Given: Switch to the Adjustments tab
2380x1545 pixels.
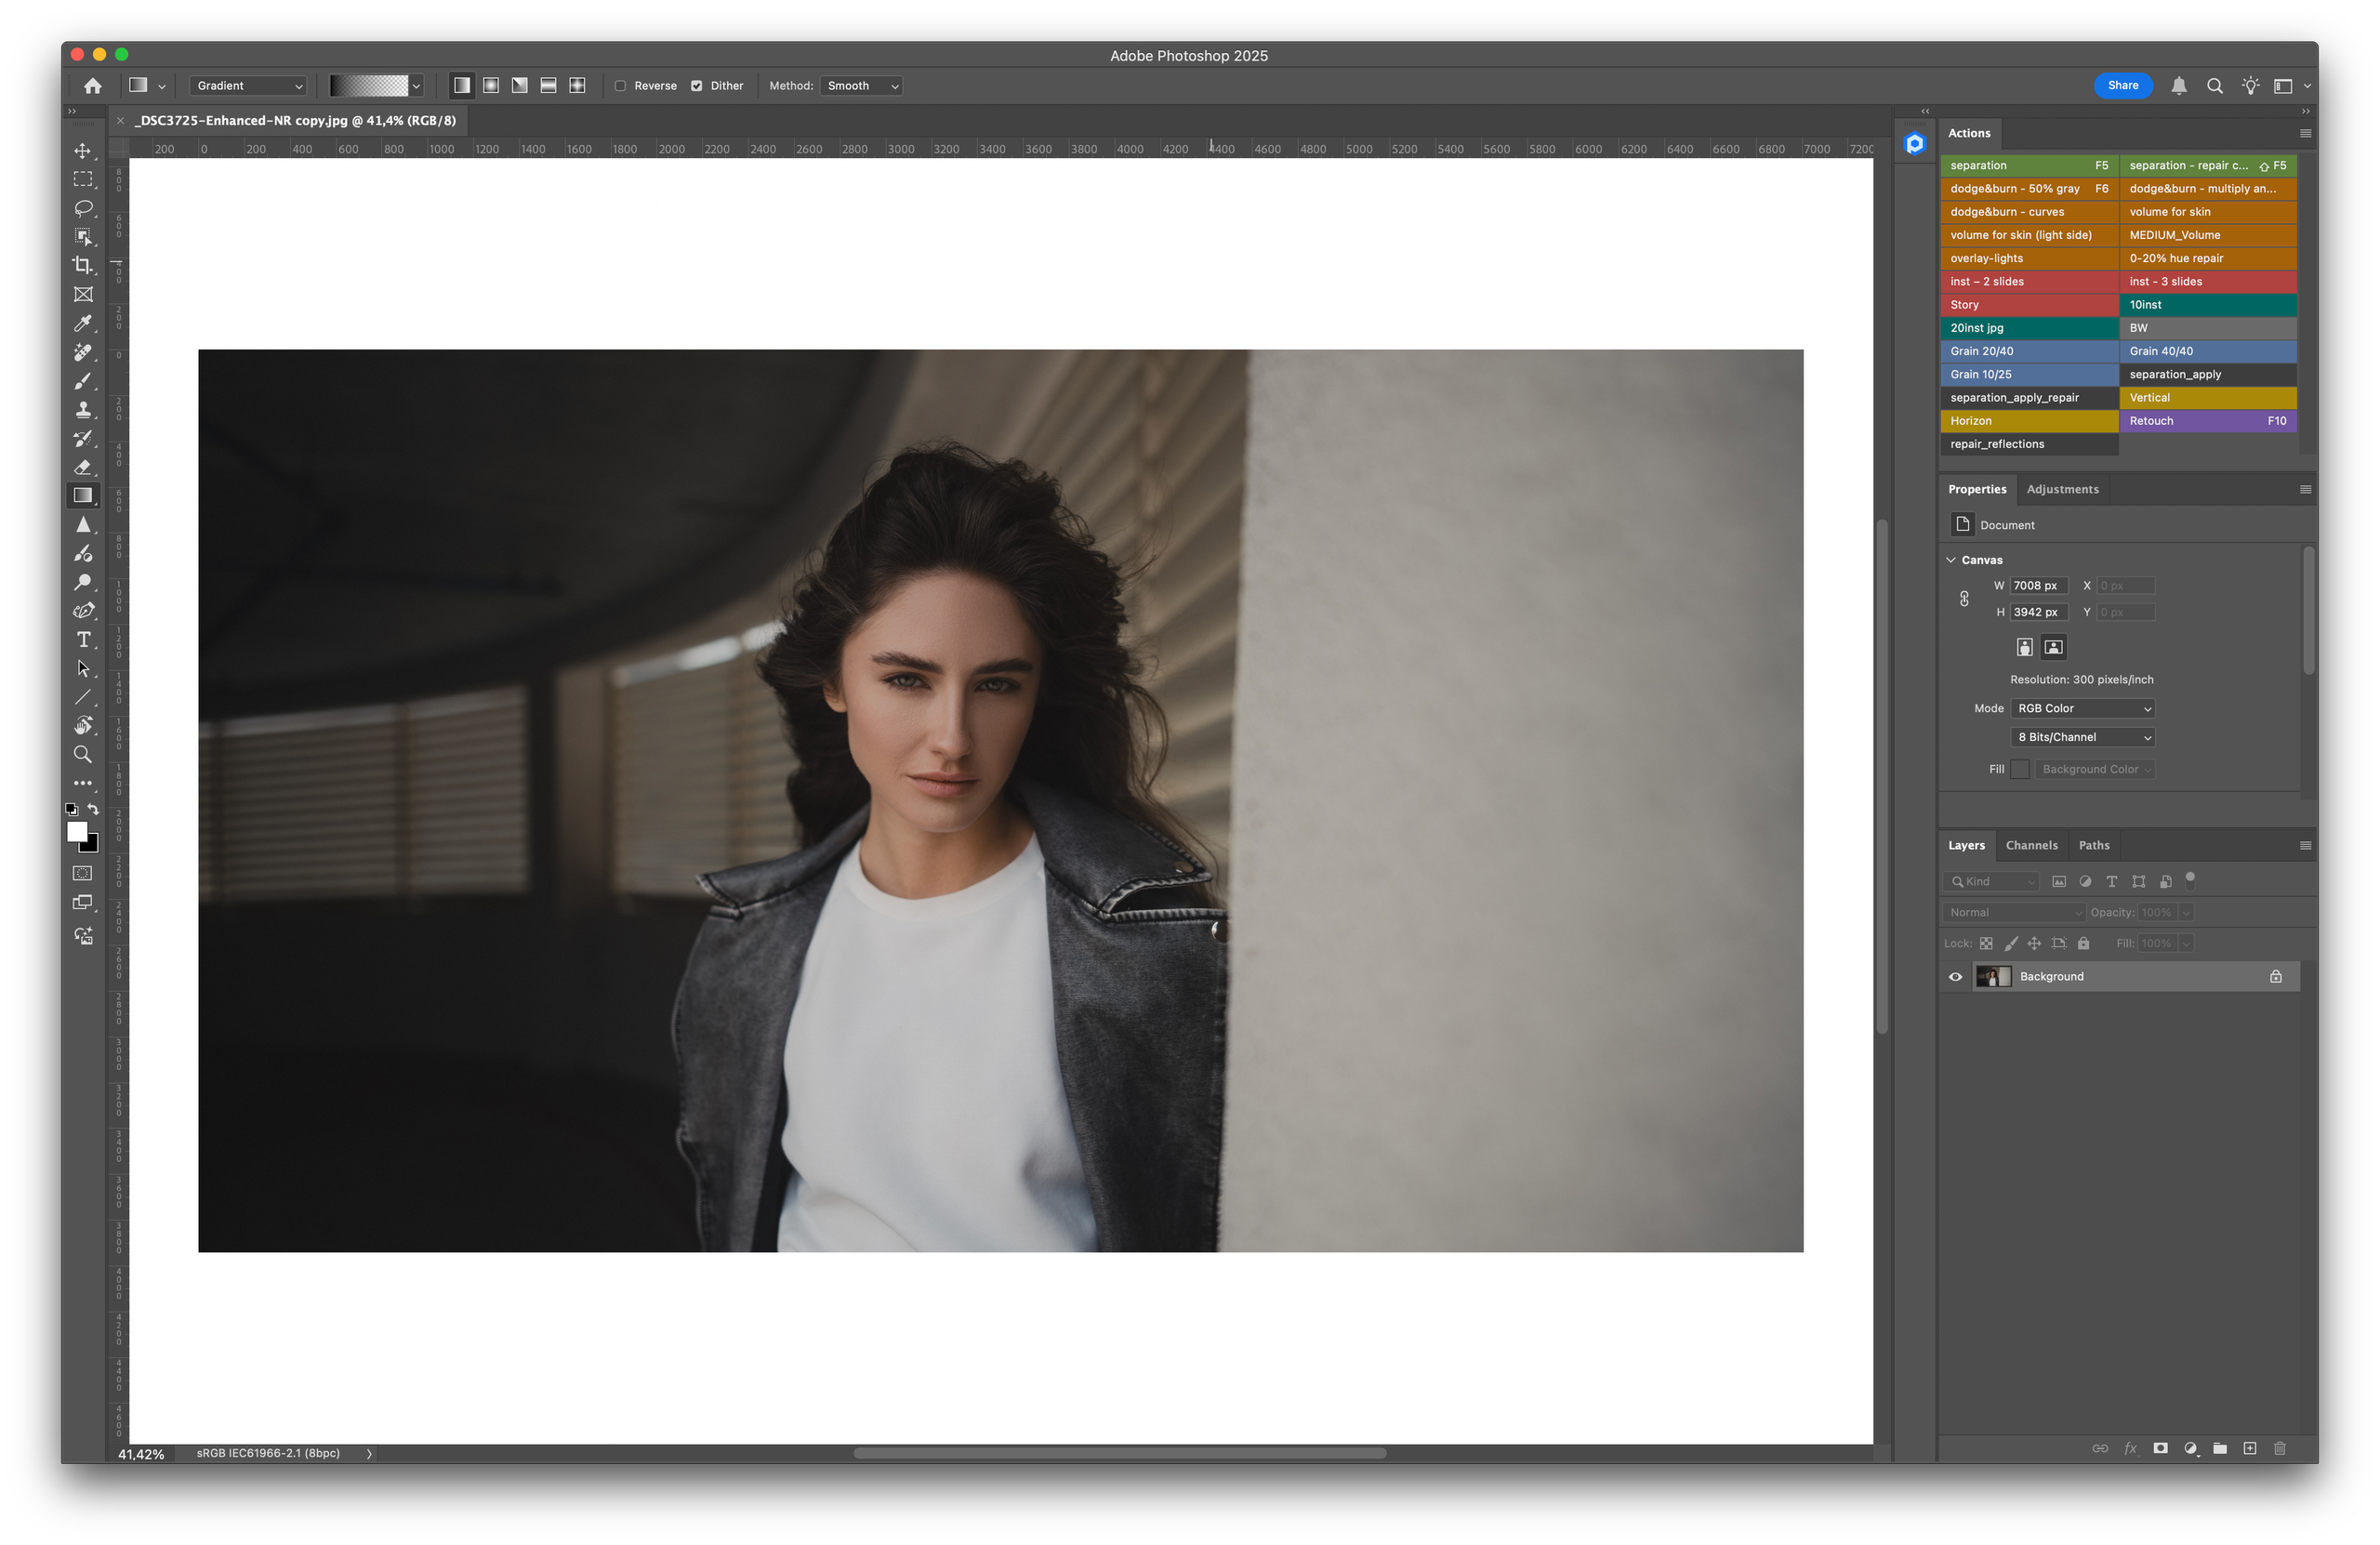Looking at the screenshot, I should click(x=2062, y=489).
